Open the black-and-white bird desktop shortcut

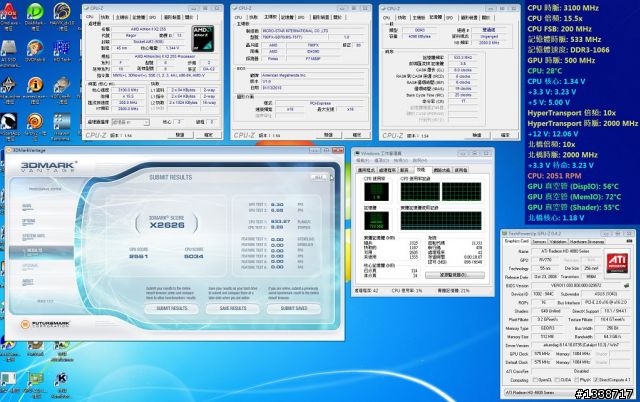pyautogui.click(x=9, y=122)
